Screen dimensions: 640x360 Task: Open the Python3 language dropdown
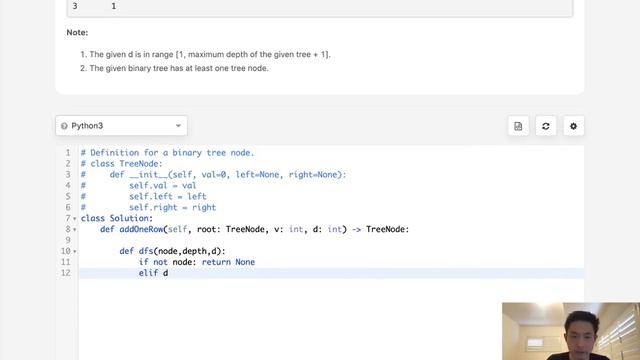click(x=121, y=126)
